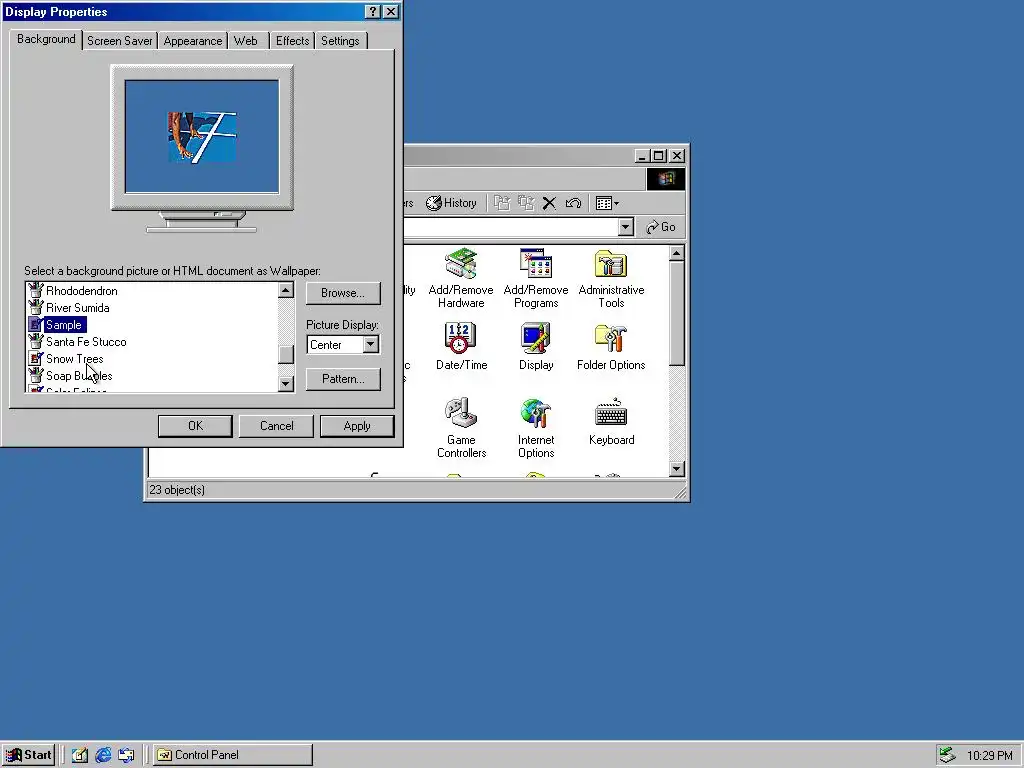Click Control Panel scroll down arrow
This screenshot has height=768, width=1024.
pos(677,469)
